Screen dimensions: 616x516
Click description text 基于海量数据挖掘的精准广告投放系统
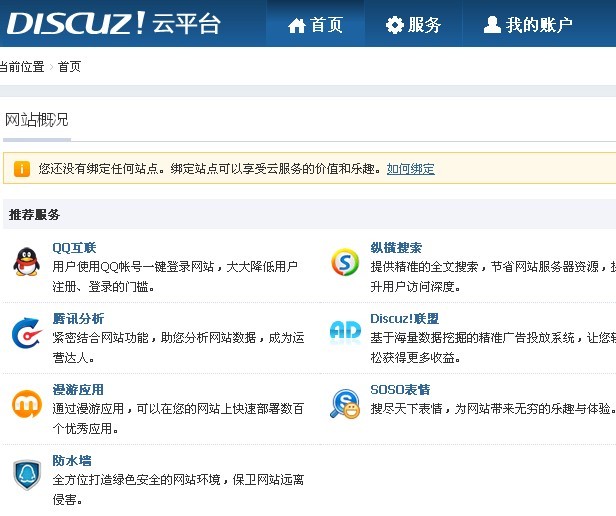[472, 338]
